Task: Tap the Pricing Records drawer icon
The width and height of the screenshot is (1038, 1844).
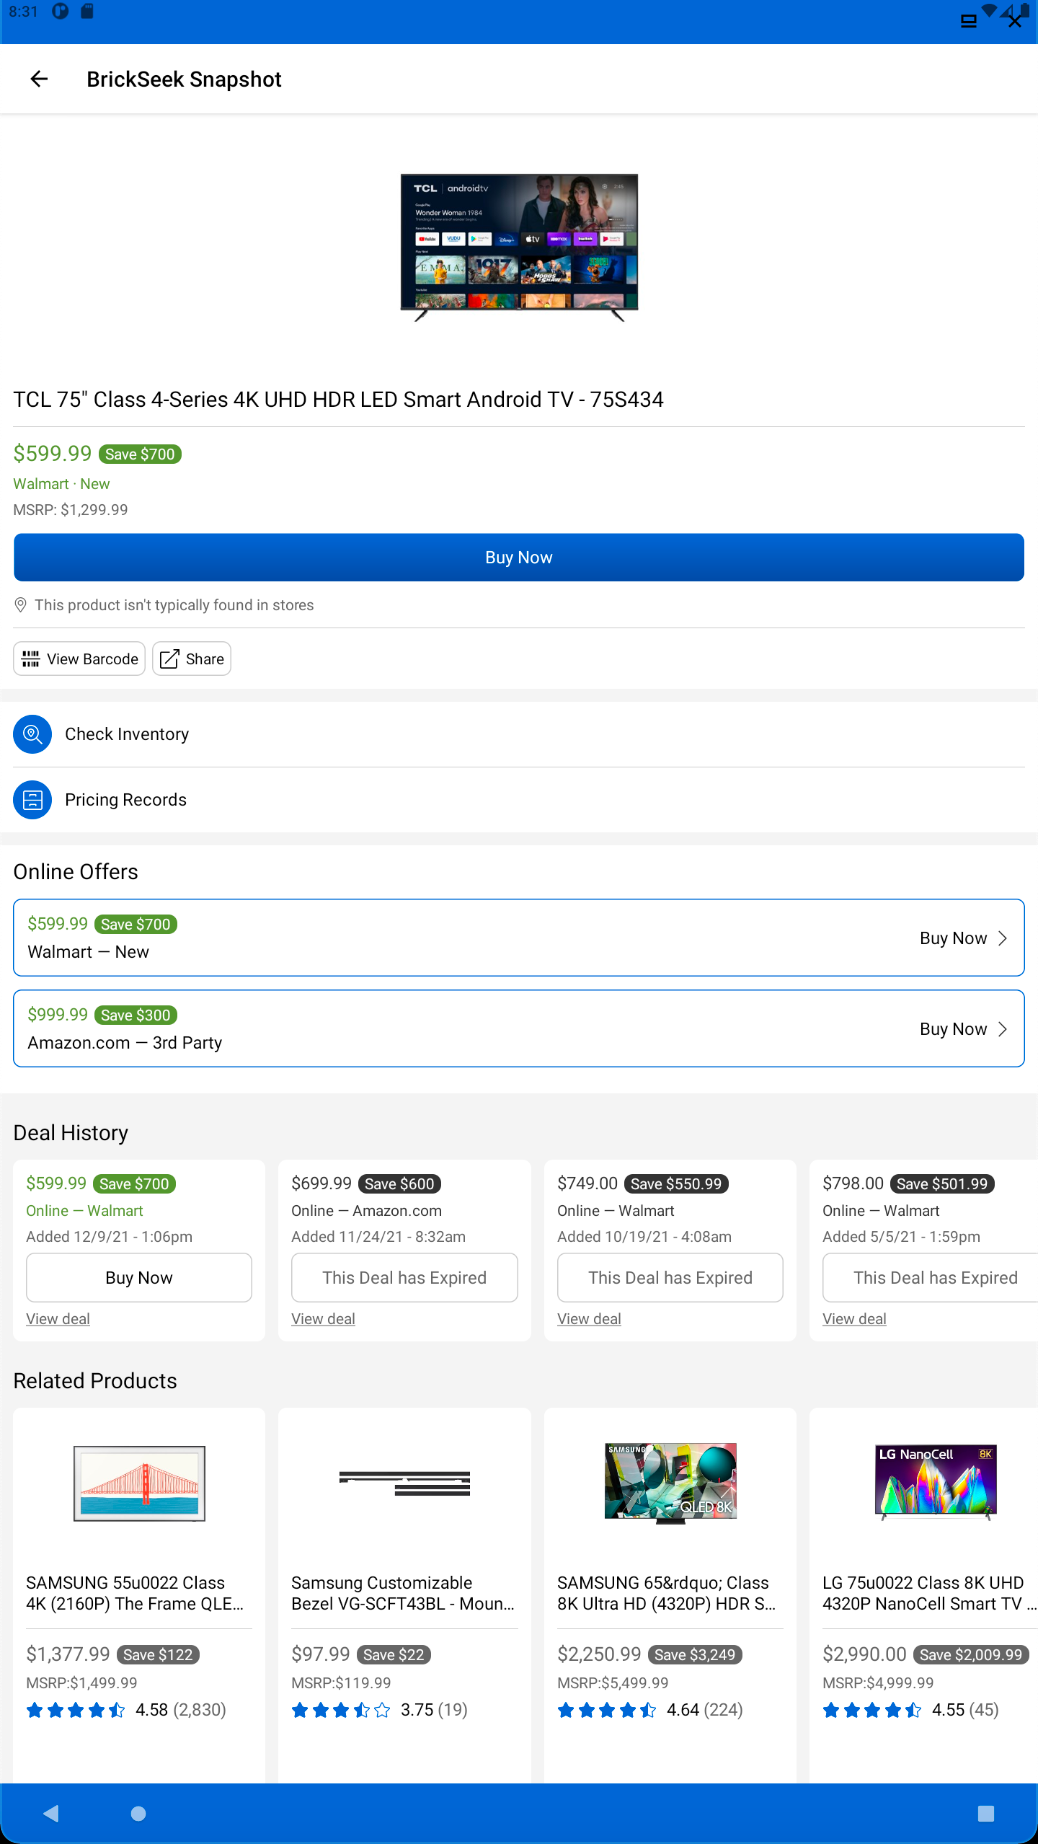Action: [x=32, y=800]
